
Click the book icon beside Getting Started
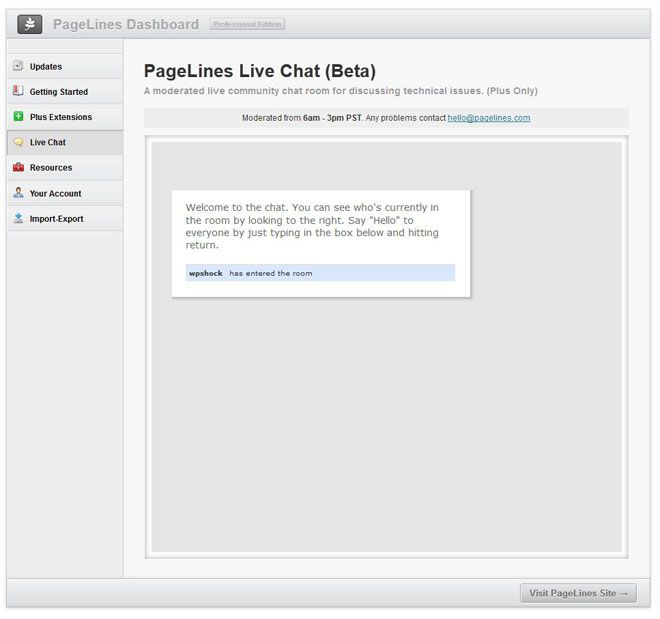point(18,92)
